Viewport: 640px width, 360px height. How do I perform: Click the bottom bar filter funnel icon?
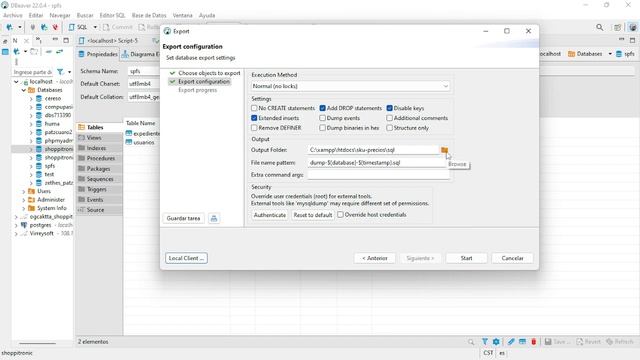tap(484, 342)
